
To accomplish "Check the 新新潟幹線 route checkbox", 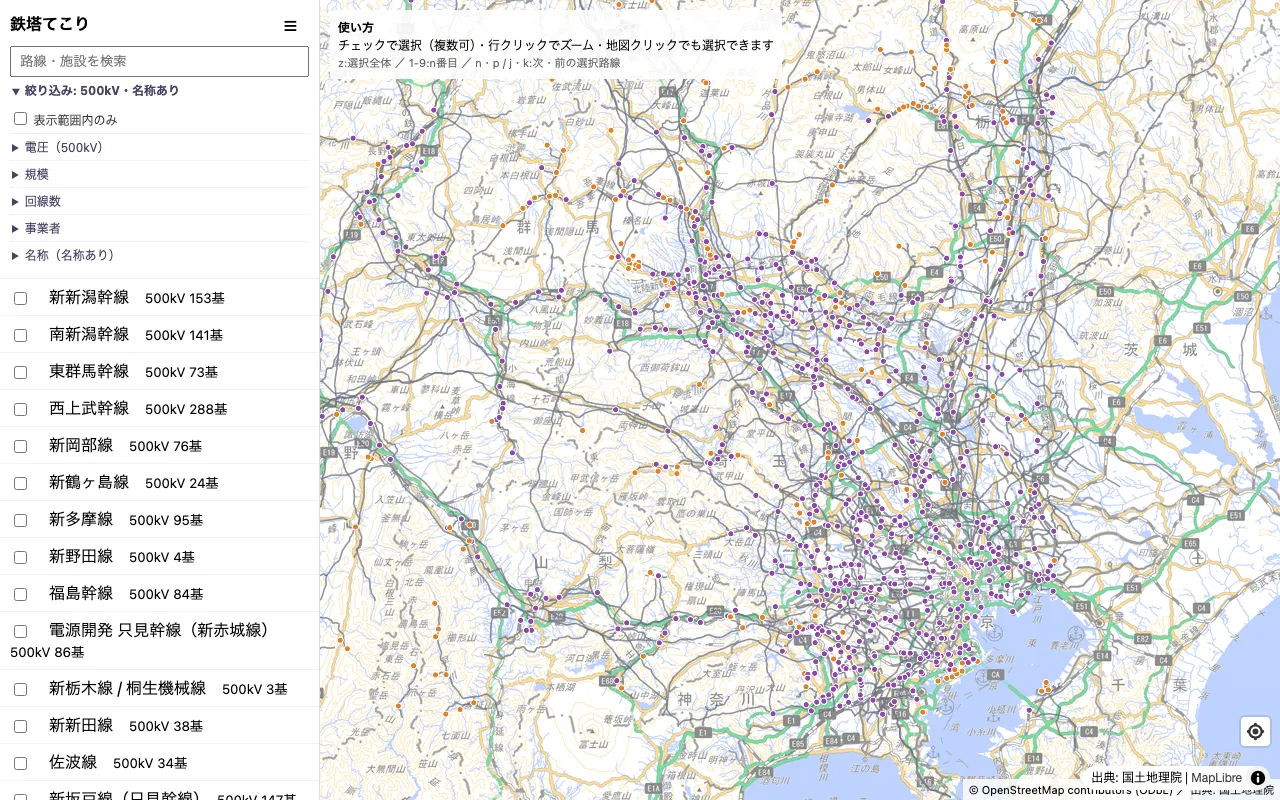I will [20, 298].
